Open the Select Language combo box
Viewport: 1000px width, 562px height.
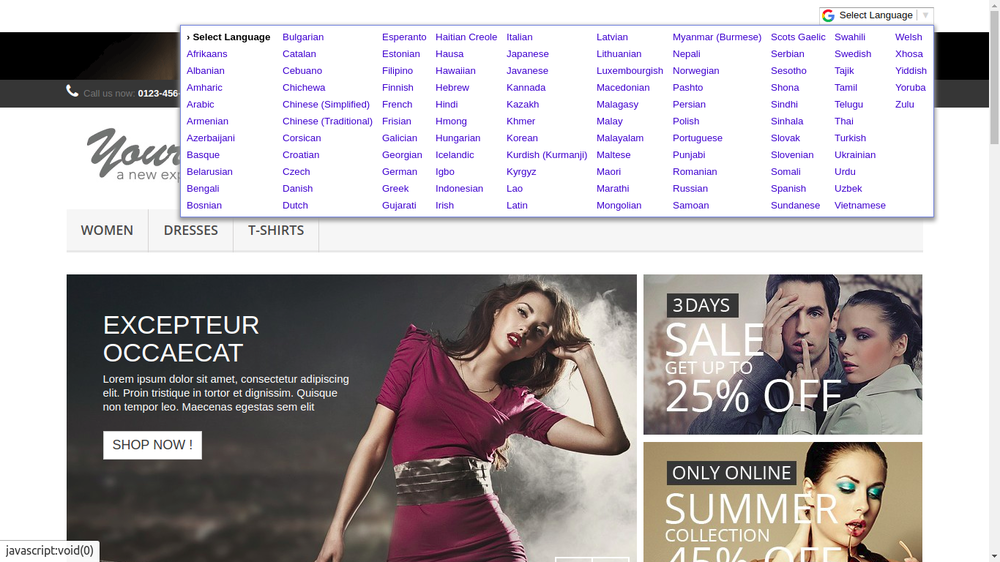[x=876, y=15]
